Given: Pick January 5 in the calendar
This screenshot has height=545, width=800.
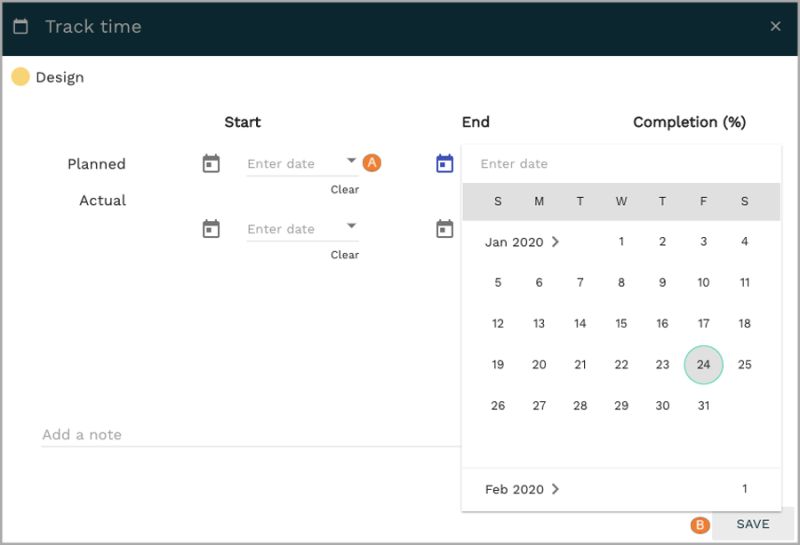Looking at the screenshot, I should click(498, 282).
